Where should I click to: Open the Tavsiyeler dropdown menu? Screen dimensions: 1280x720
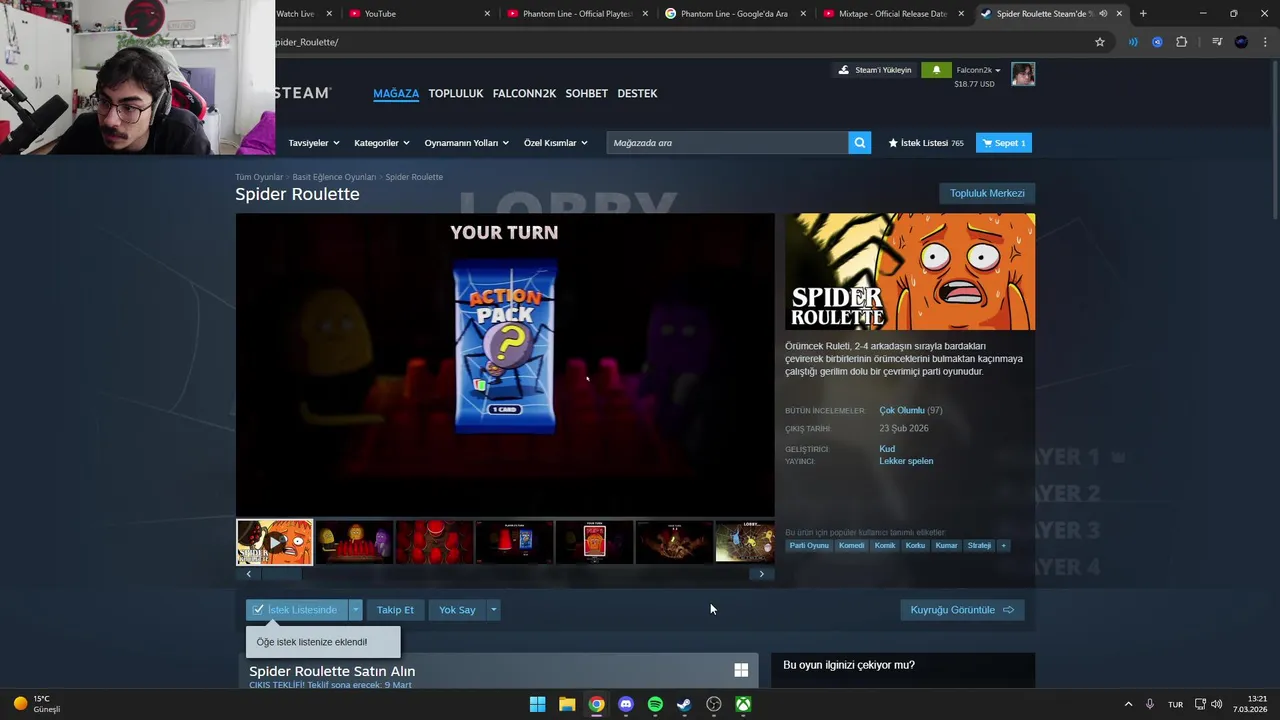click(x=314, y=143)
